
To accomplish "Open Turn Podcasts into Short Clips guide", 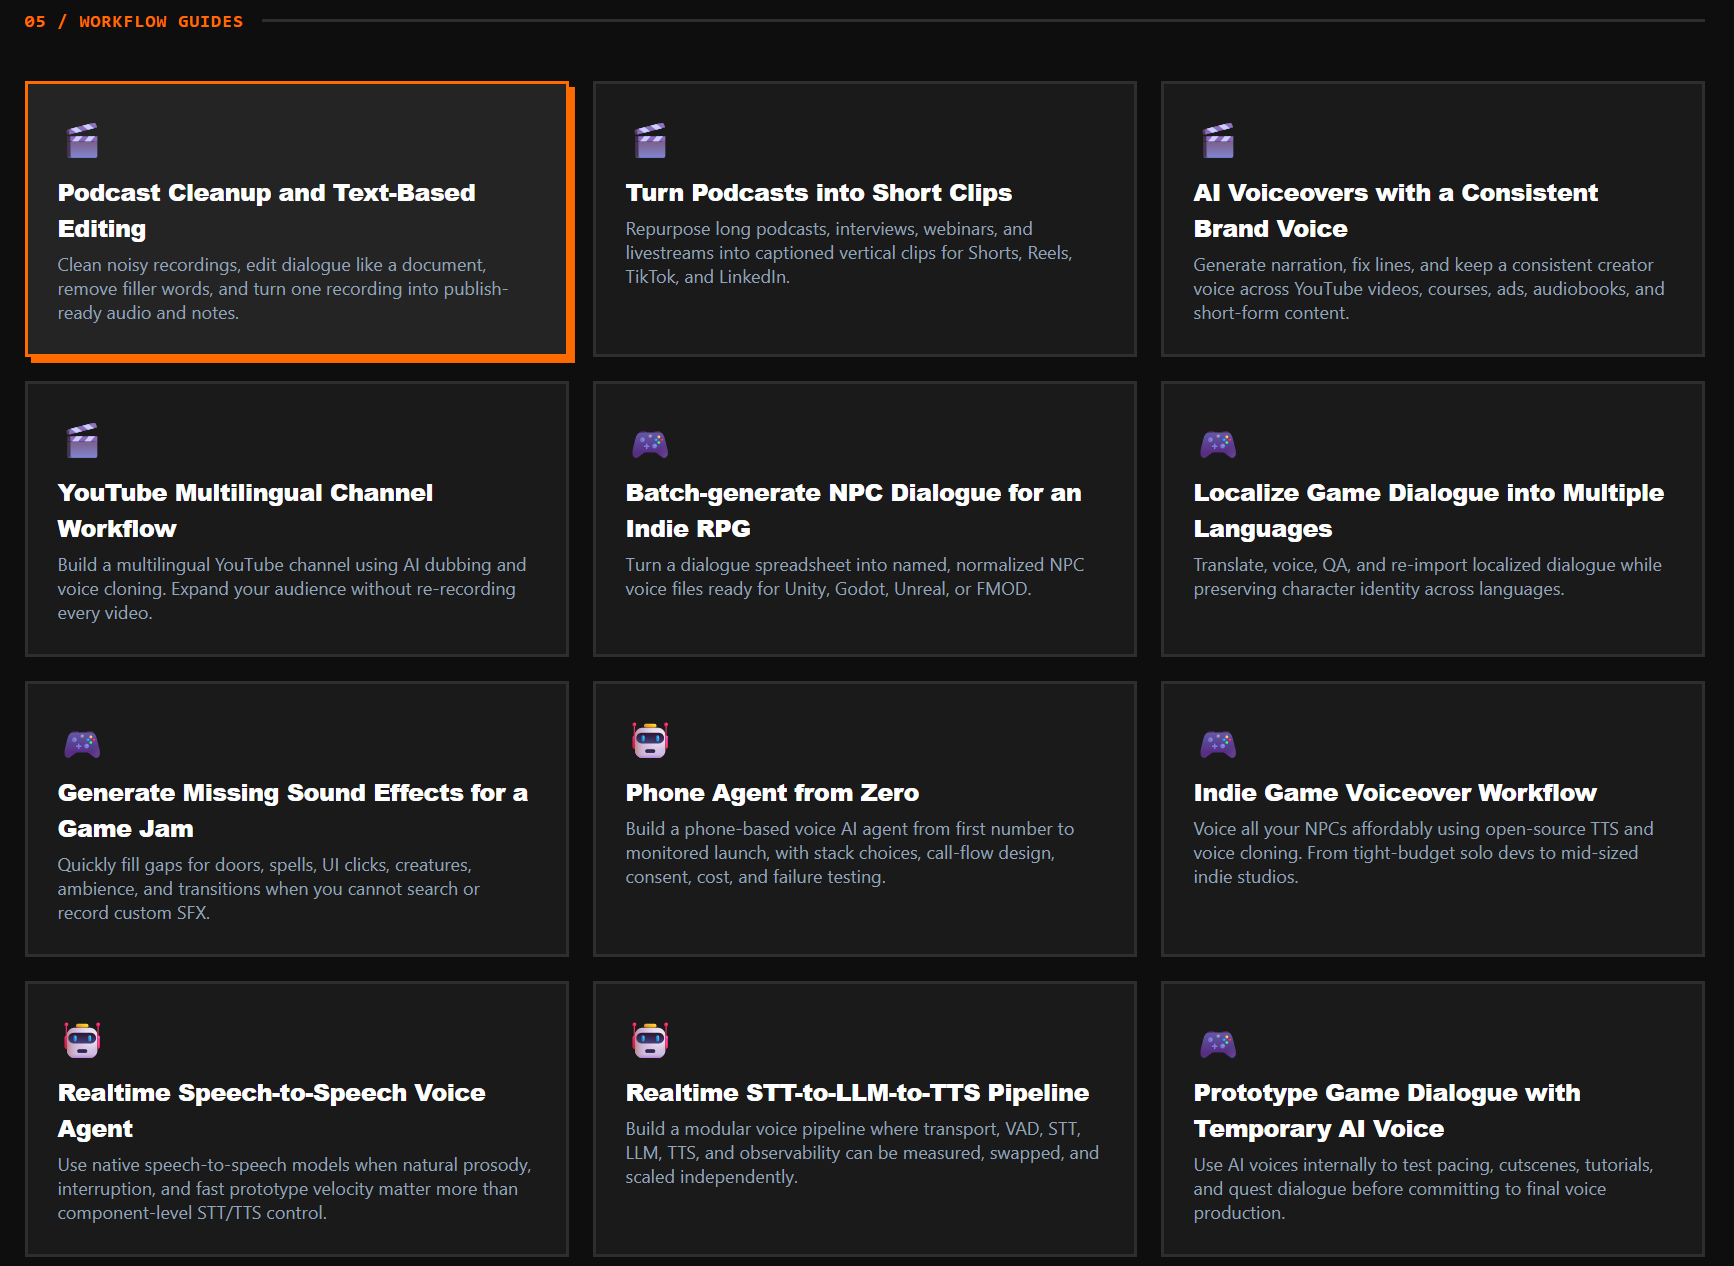I will (x=818, y=193).
